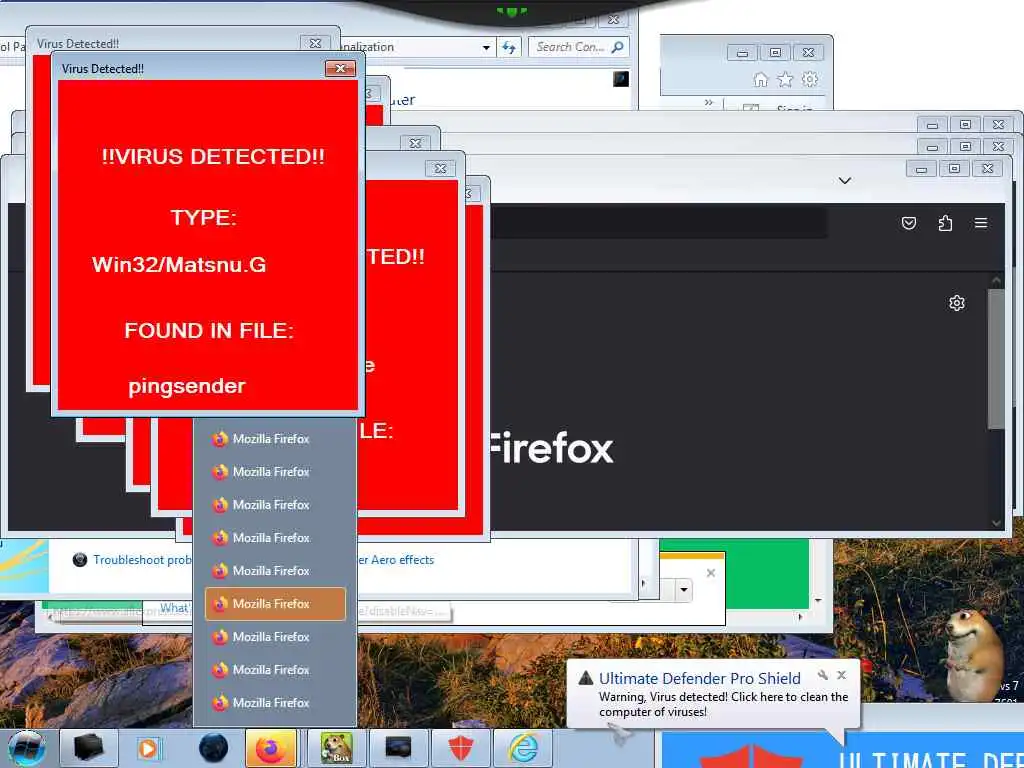Screen dimensions: 1024x768
Task: Open the red shield taskbar icon
Action: 460,748
